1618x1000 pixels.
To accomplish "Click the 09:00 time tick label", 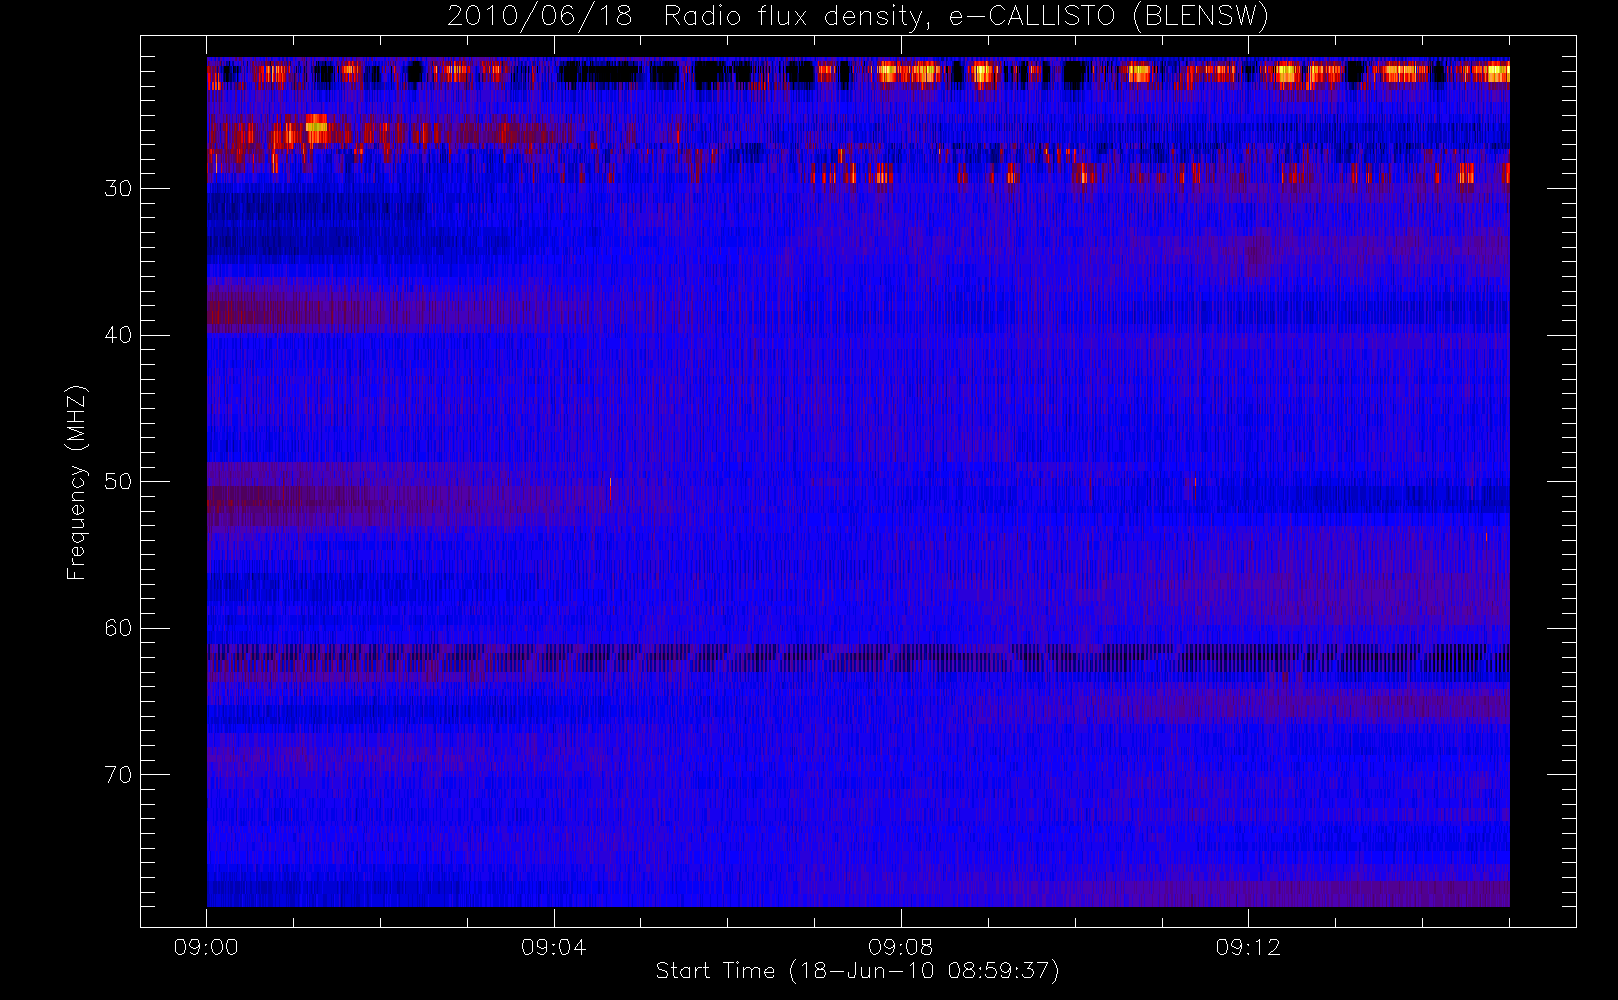I will tap(206, 947).
